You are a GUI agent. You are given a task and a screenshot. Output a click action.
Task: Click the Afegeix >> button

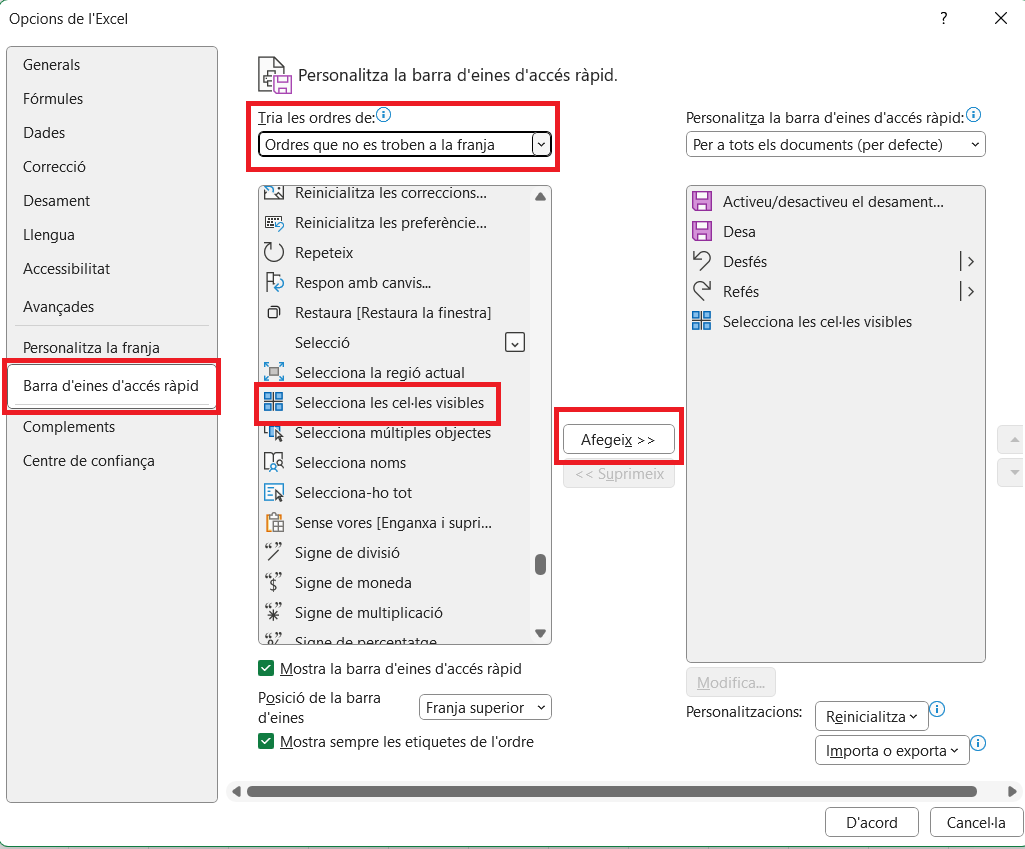(618, 439)
